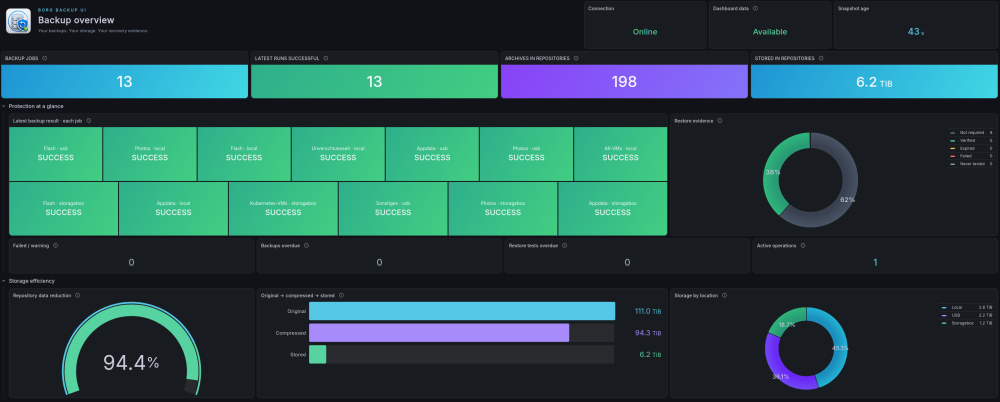Click the Active operations value 1

coord(875,262)
